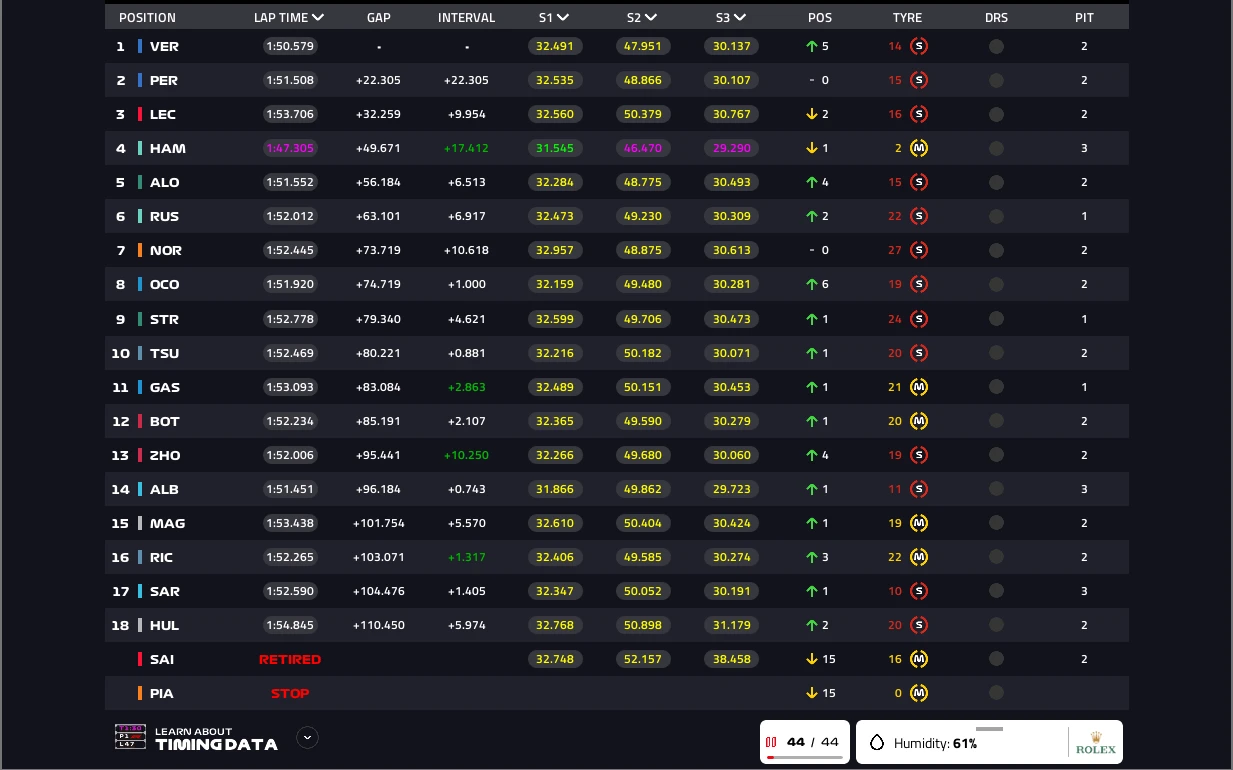Screen dimensions: 1233x770
Task: Click the Learn About Timing Data link
Action: pos(216,738)
